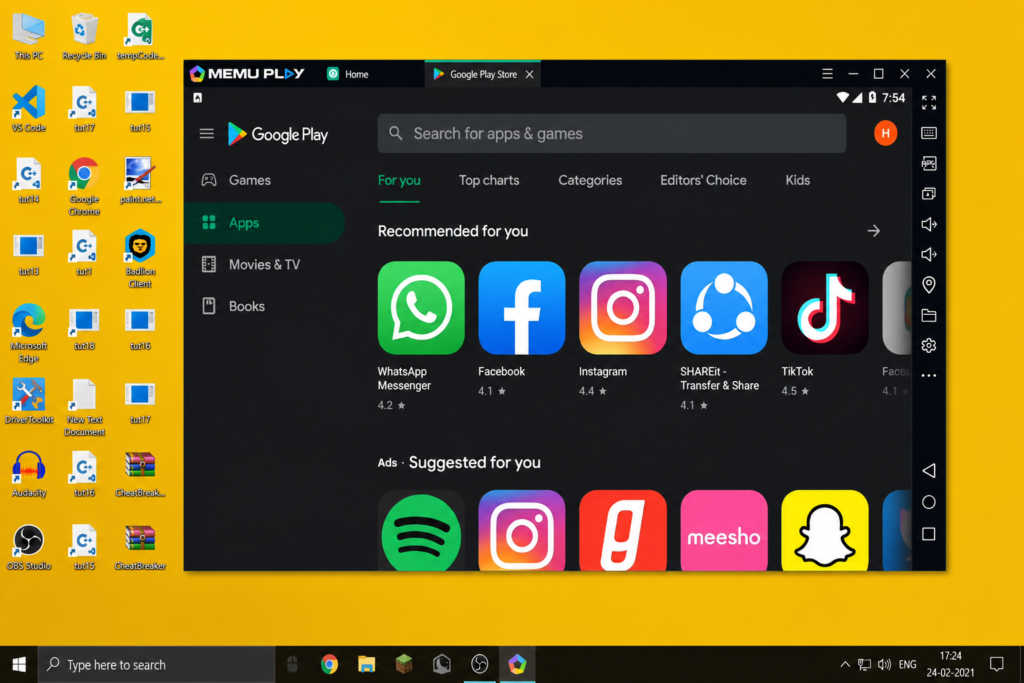The image size is (1024, 683).
Task: Open Google Play hamburger menu
Action: pyautogui.click(x=206, y=134)
